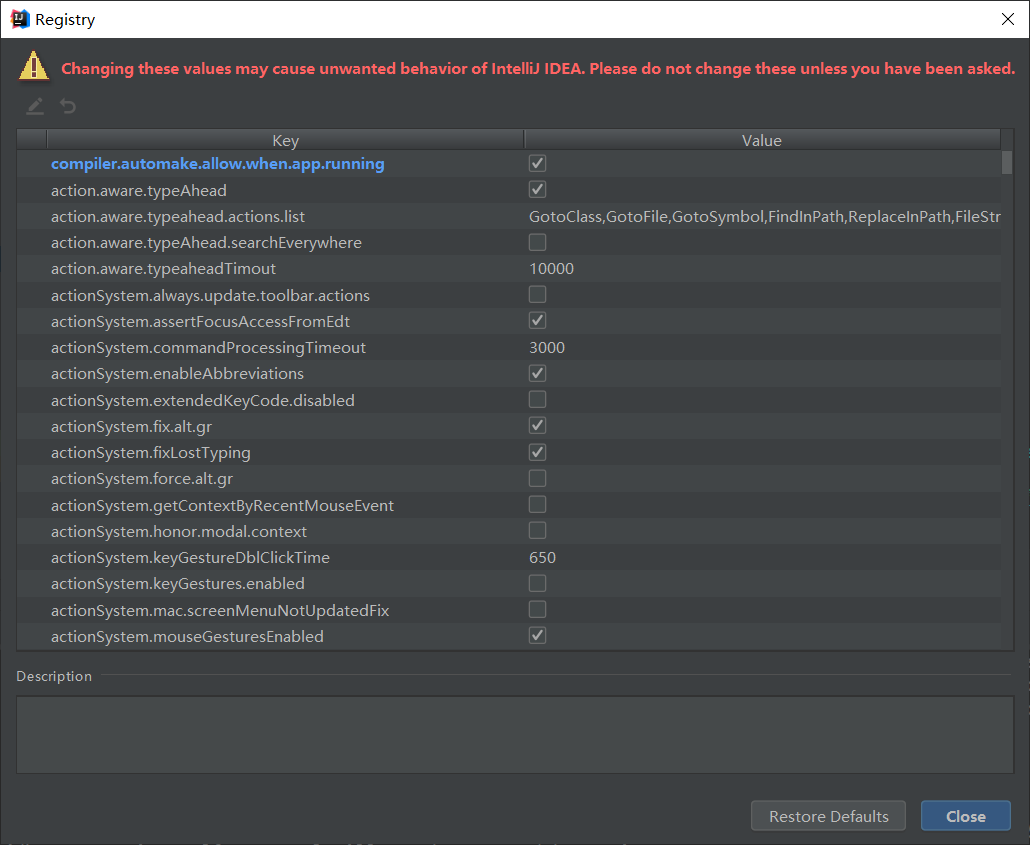Screen dimensions: 1030x845
Task: Select actionSystem.honor.modal.context key
Action: tap(179, 532)
